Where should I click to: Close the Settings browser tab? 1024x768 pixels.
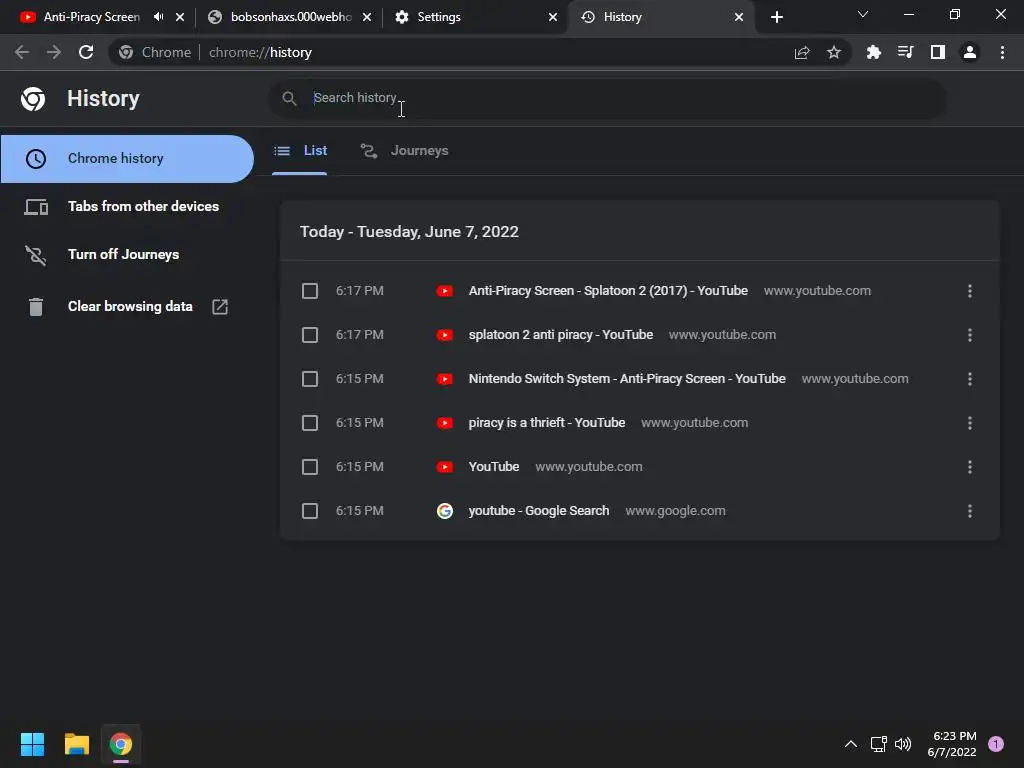click(552, 17)
